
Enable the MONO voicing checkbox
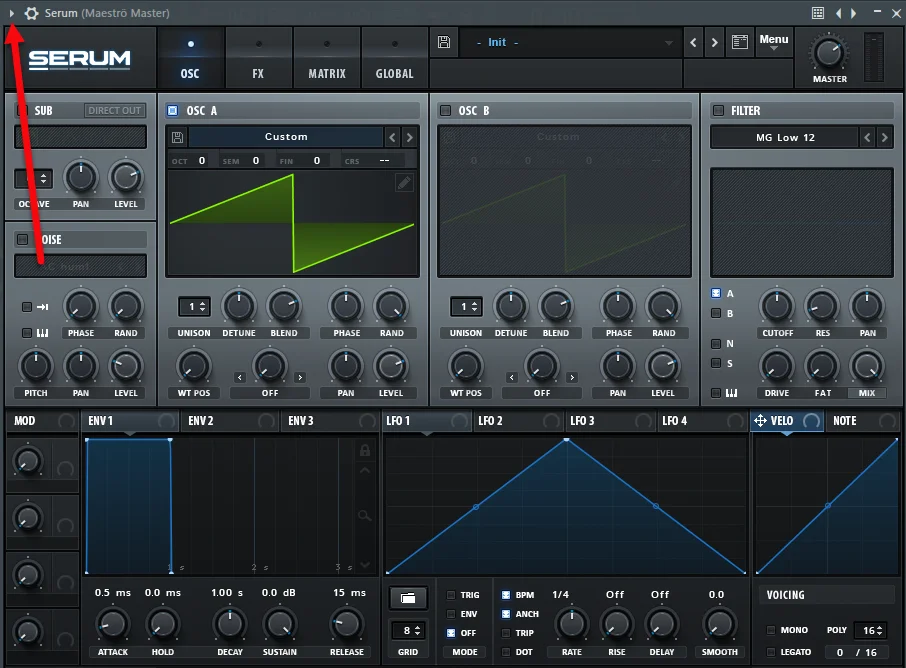click(x=770, y=630)
